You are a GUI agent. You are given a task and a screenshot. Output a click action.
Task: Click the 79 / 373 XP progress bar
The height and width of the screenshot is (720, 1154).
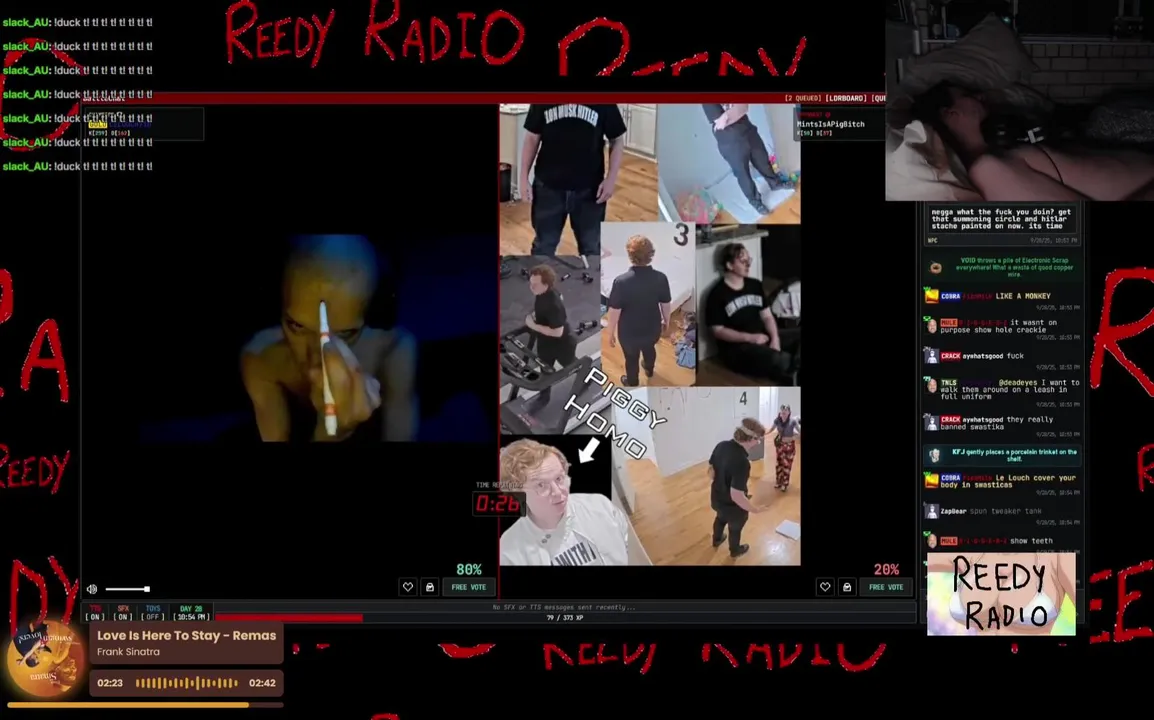click(564, 618)
